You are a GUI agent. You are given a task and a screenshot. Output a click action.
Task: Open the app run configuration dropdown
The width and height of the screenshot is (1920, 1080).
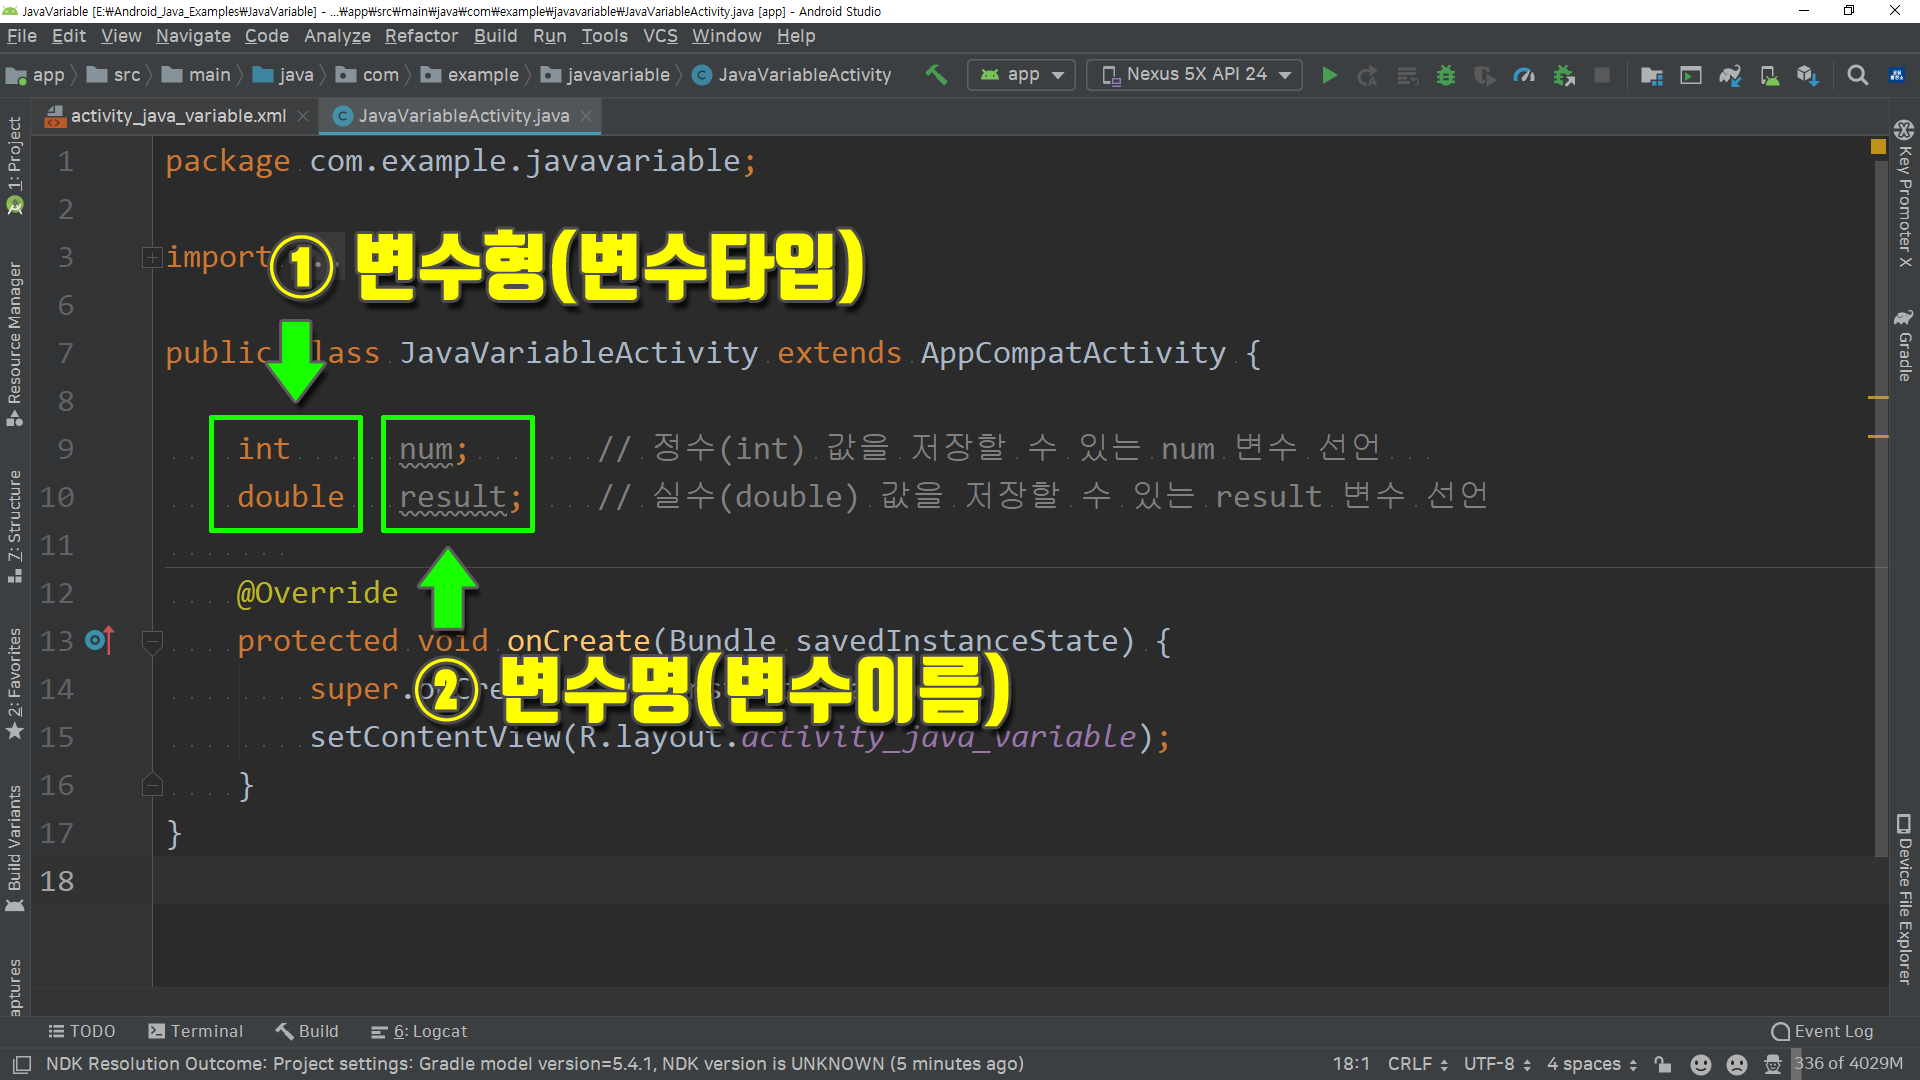(1021, 75)
